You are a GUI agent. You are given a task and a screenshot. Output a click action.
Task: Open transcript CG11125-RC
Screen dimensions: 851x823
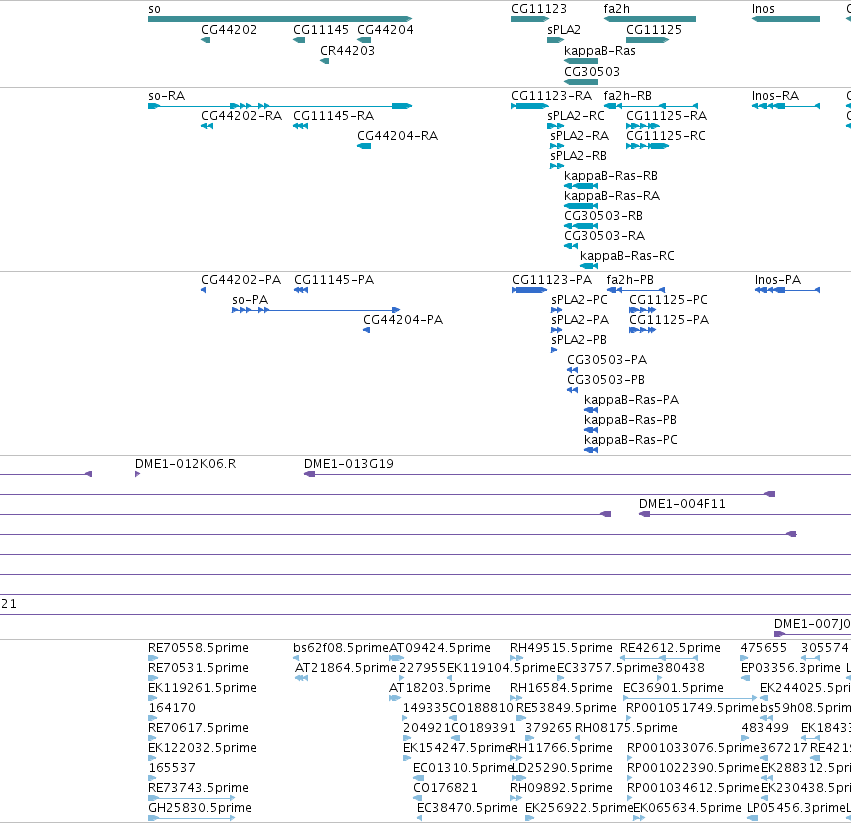(x=666, y=136)
